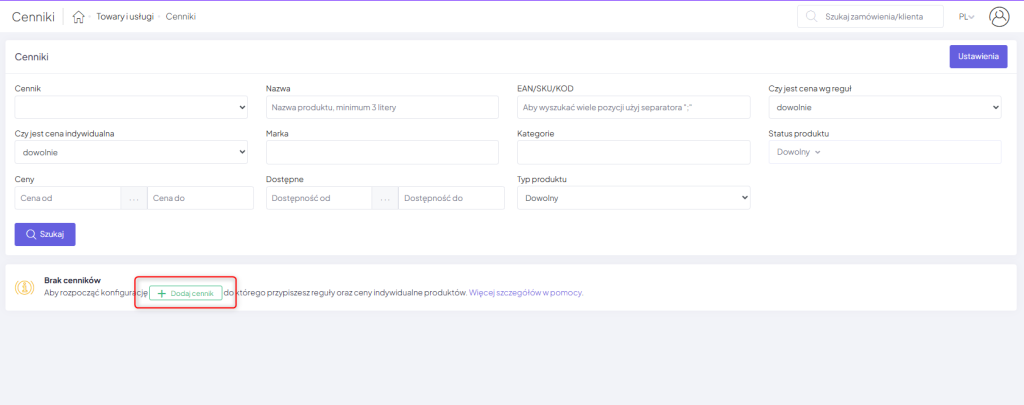Open the user profile avatar icon
Viewport: 1024px width, 405px height.
click(999, 17)
